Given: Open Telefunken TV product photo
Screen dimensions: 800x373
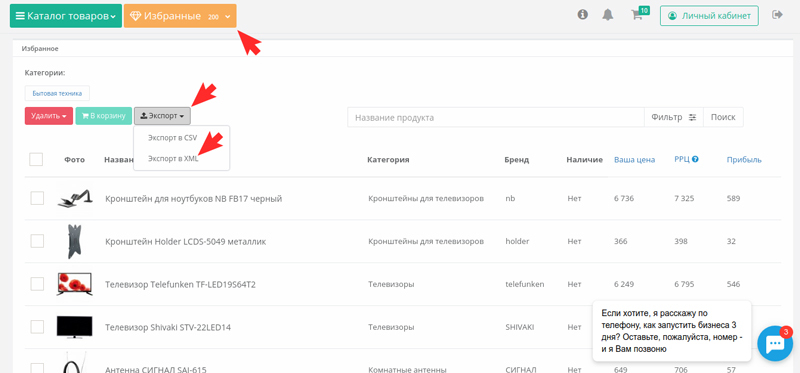Looking at the screenshot, I should coord(74,284).
